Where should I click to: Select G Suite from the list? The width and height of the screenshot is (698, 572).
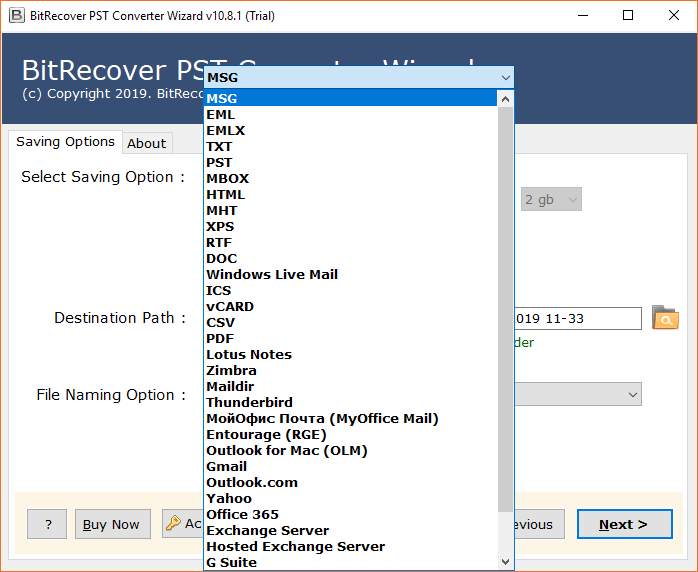350,563
